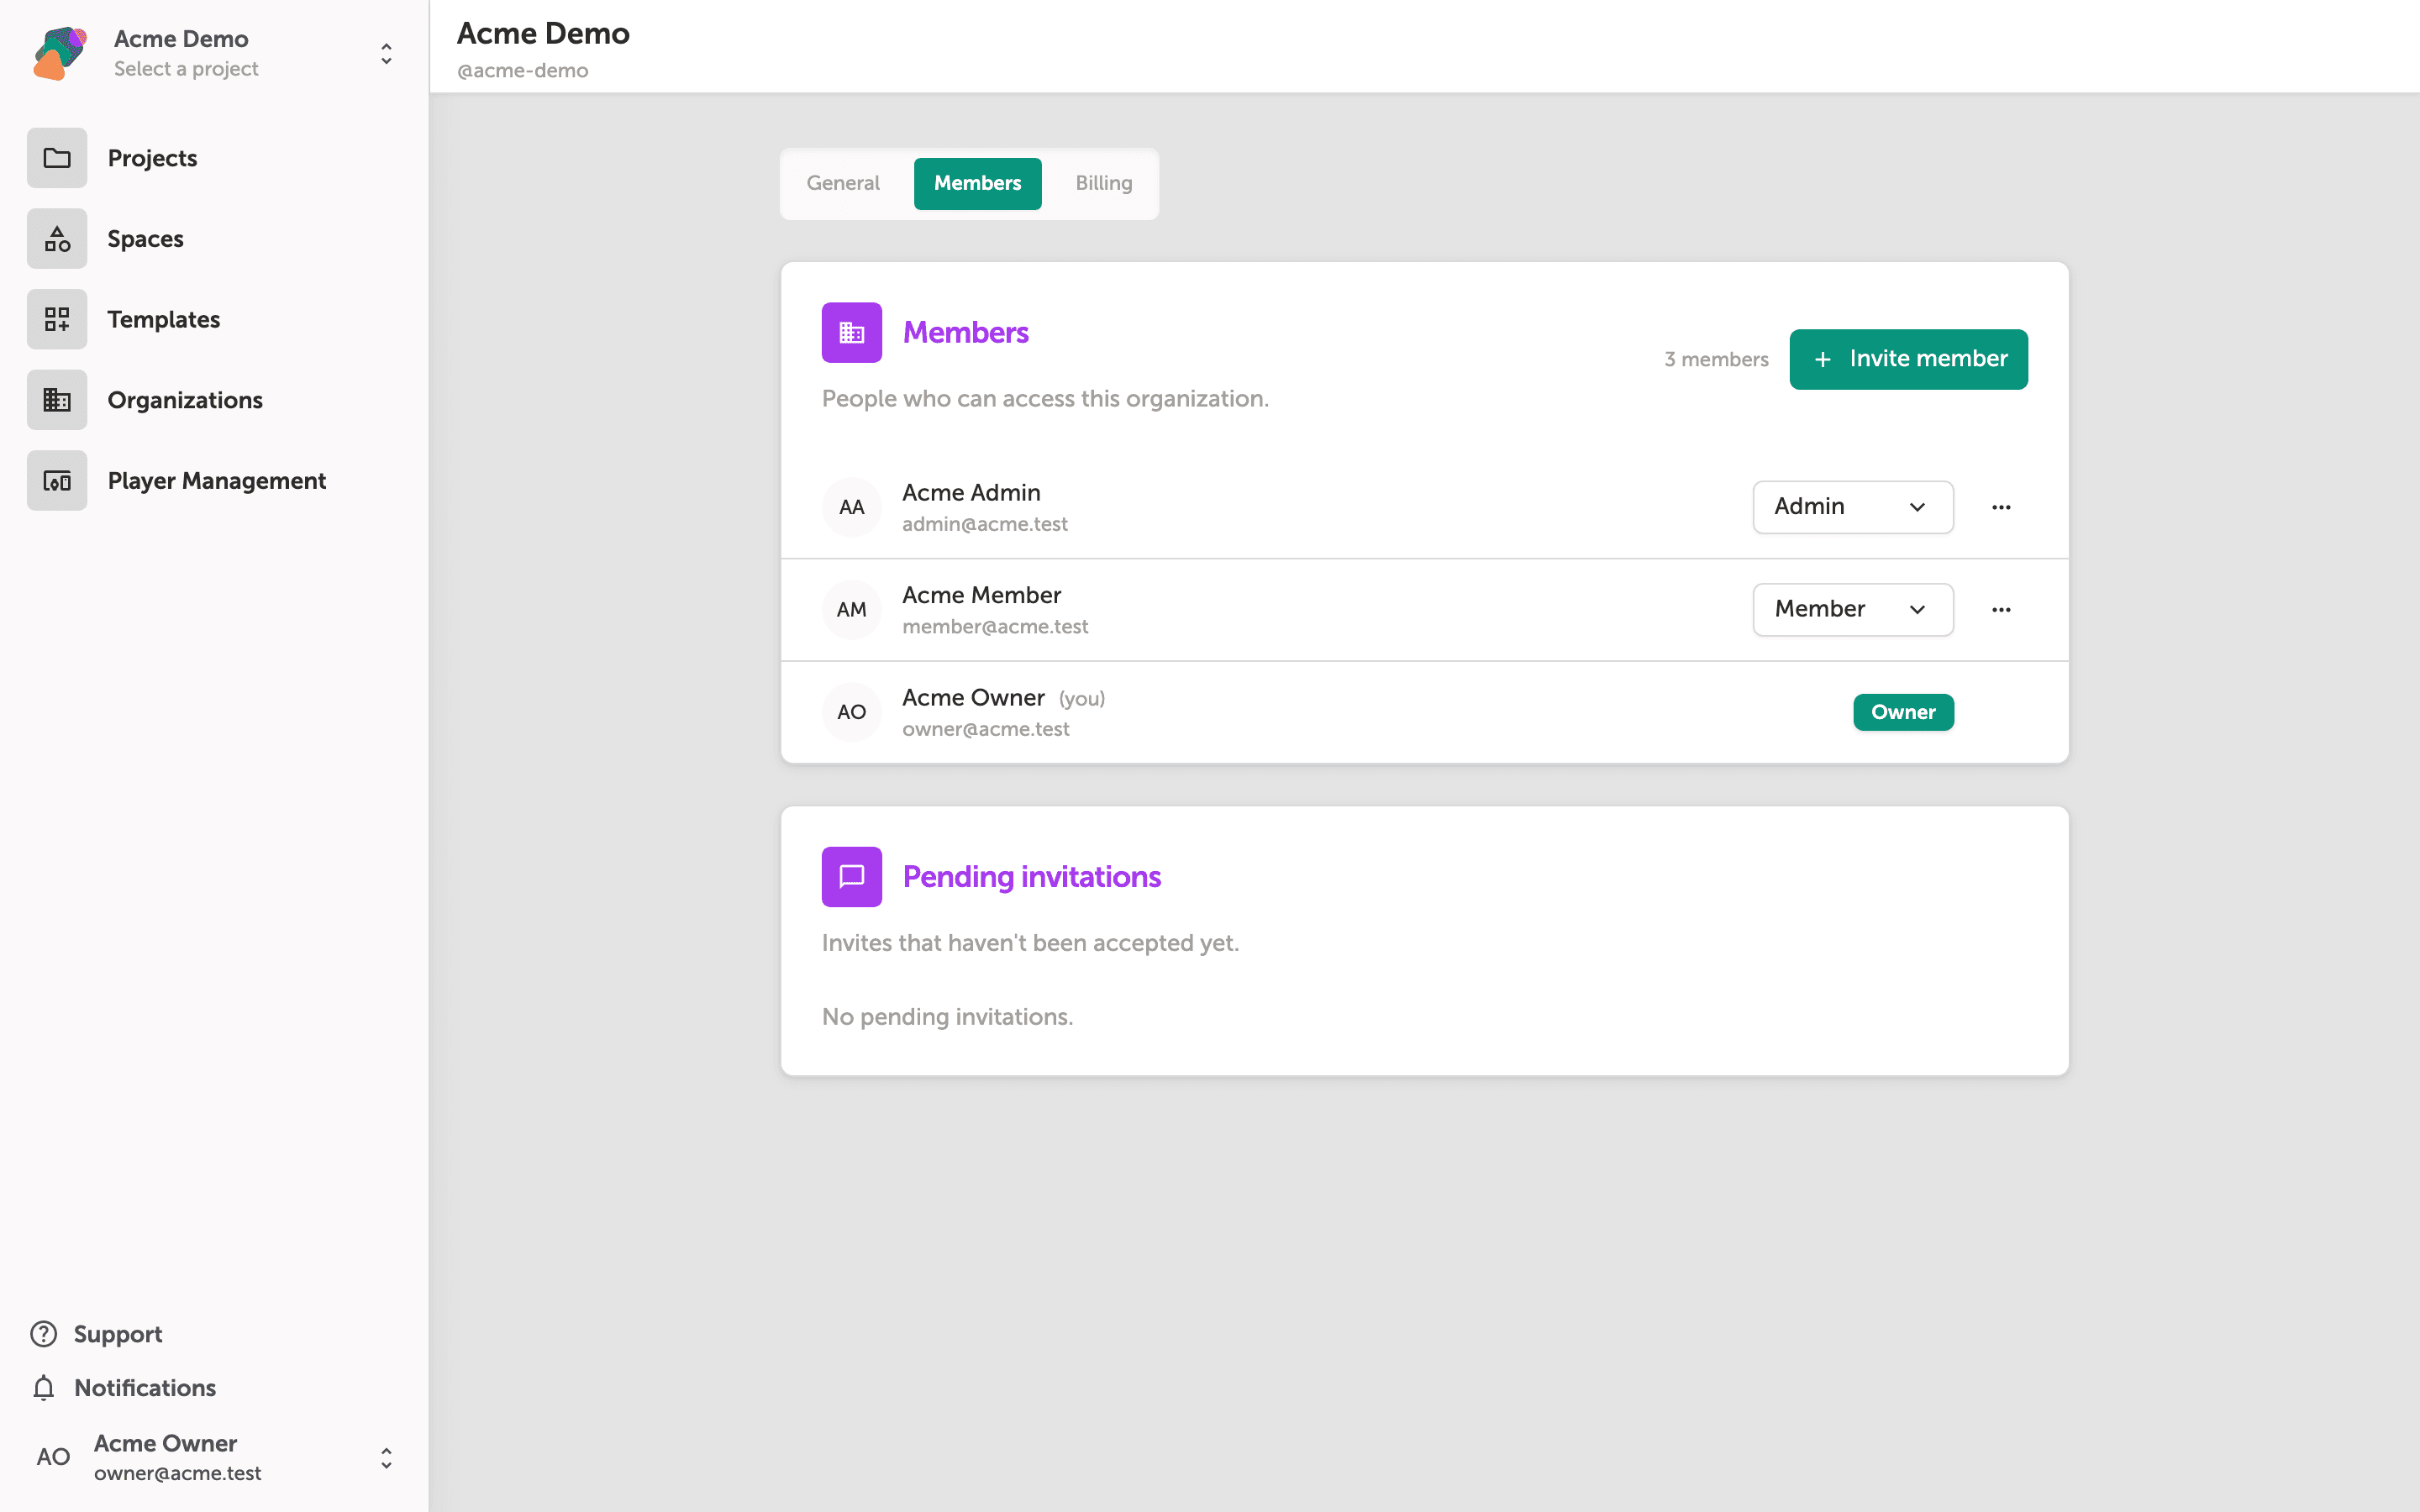Switch to the General tab
This screenshot has height=1512, width=2420.
843,183
